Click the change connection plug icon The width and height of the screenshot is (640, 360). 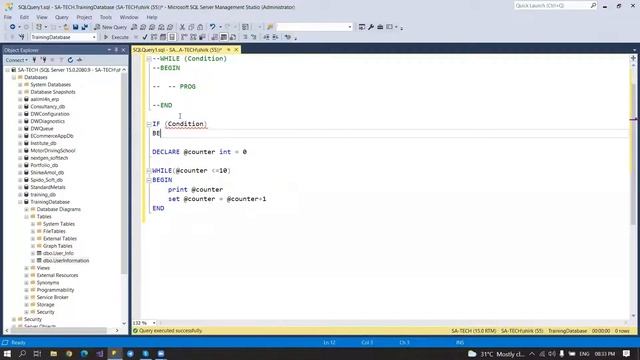[22, 37]
